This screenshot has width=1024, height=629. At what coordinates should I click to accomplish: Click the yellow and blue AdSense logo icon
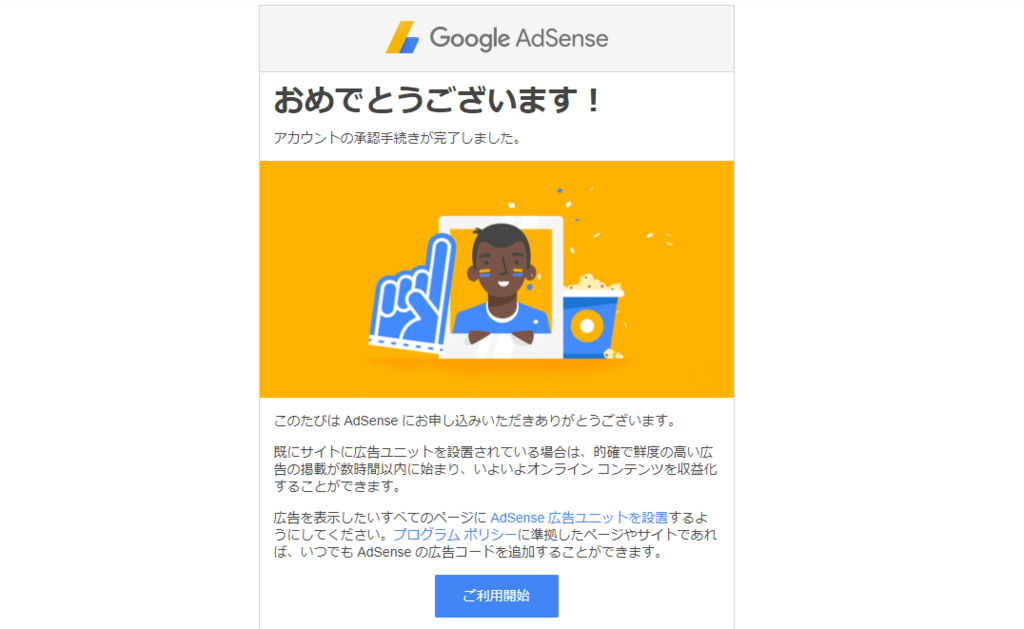point(402,37)
